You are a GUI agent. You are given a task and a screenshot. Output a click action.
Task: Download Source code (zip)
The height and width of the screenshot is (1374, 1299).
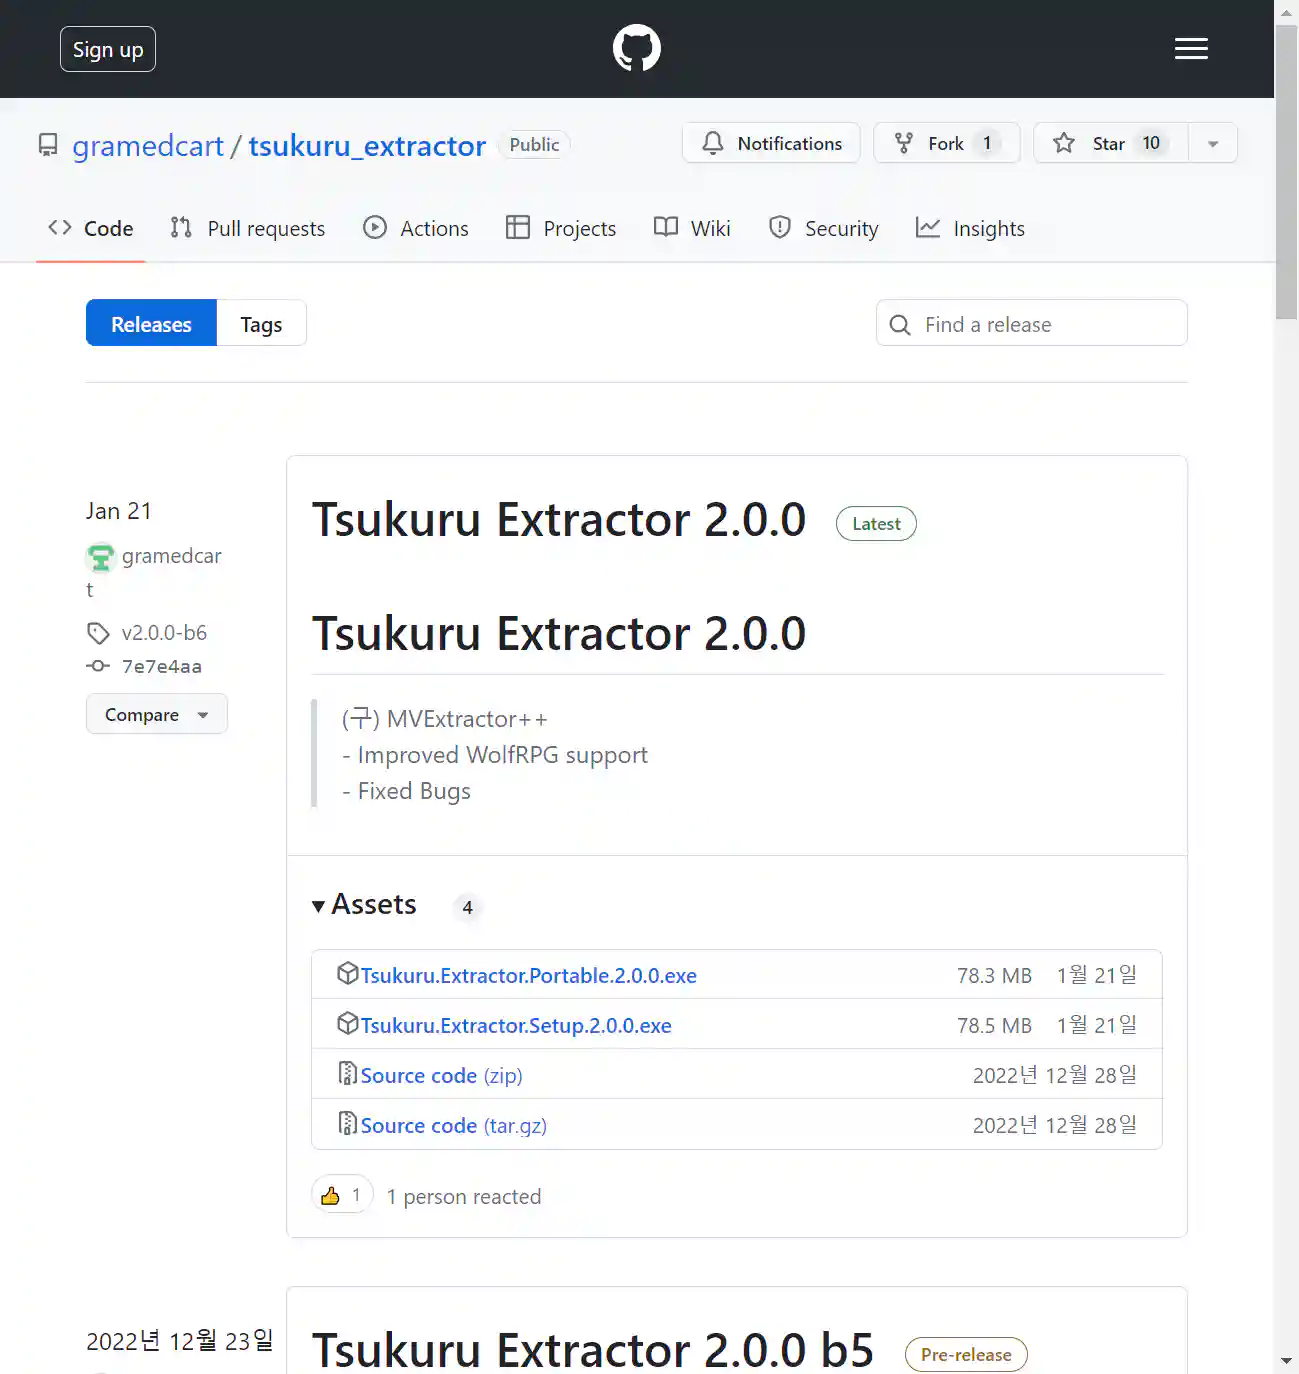click(442, 1075)
